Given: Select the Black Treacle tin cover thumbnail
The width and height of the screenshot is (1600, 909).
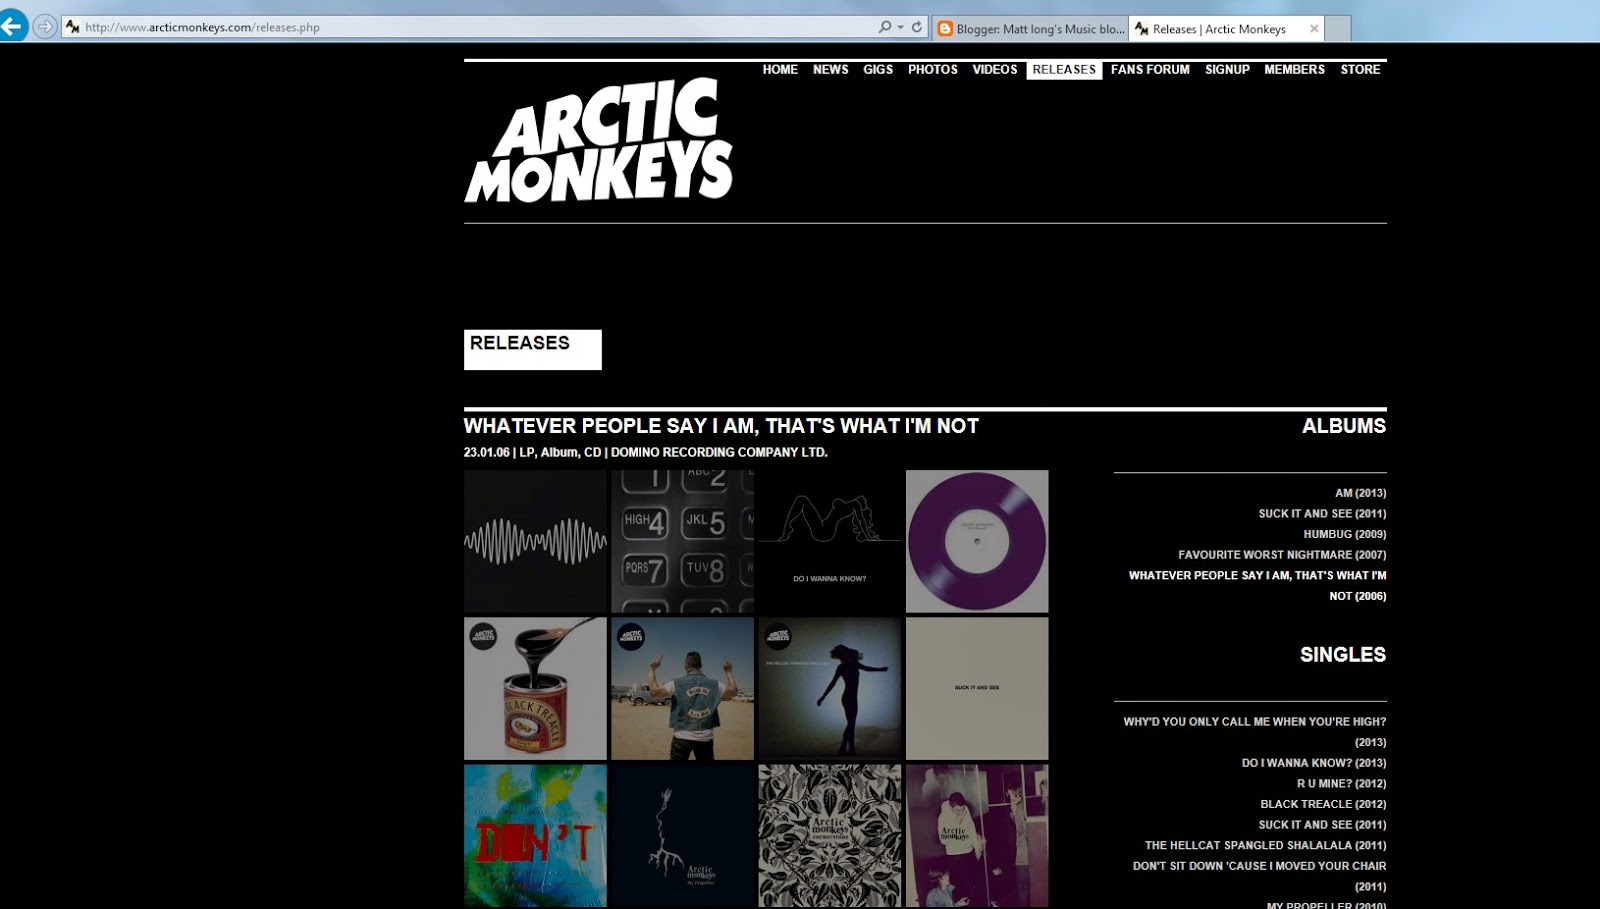Looking at the screenshot, I should (x=535, y=688).
